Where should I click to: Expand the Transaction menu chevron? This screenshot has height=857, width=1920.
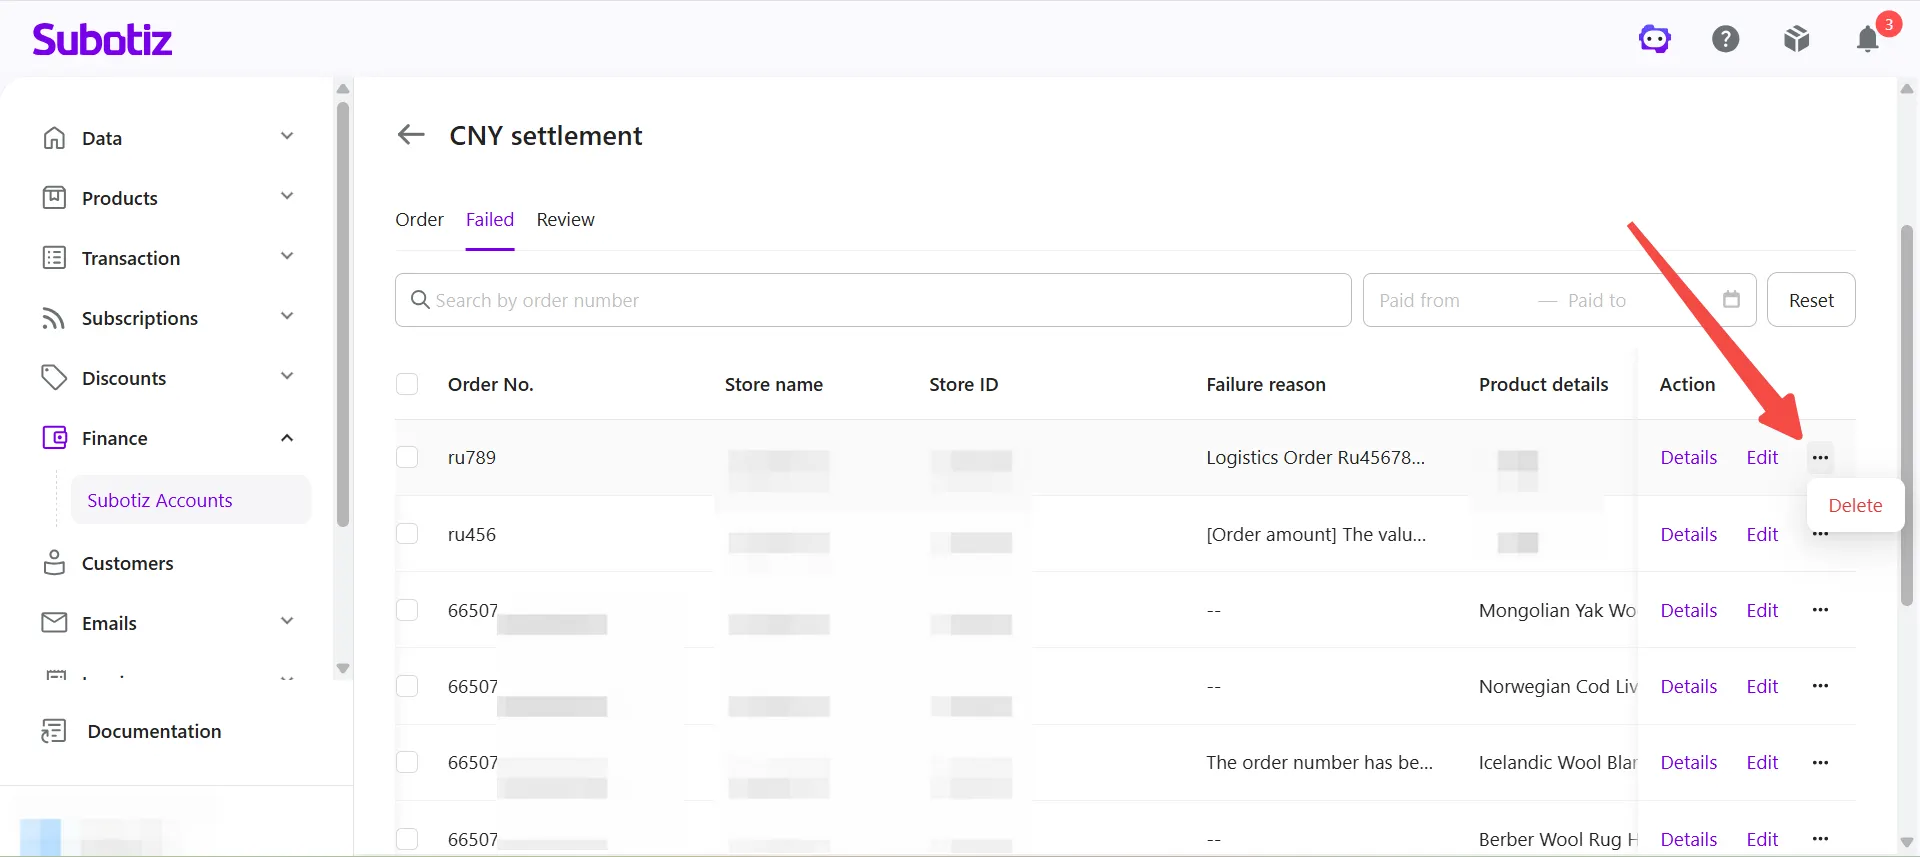click(x=287, y=256)
